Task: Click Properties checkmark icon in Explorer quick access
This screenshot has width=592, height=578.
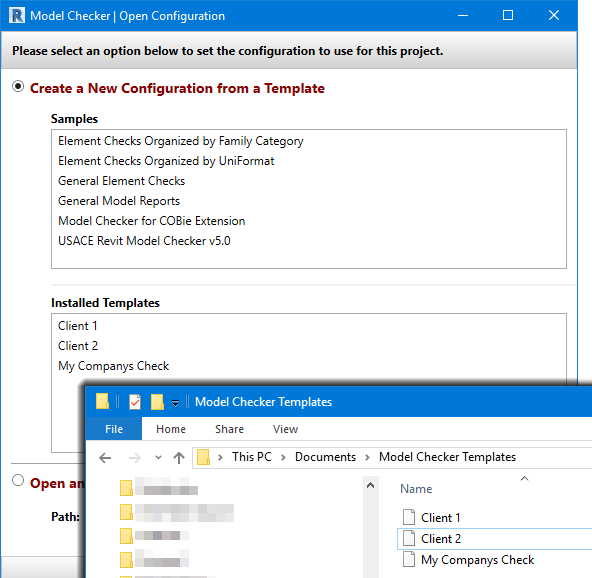Action: coord(135,402)
